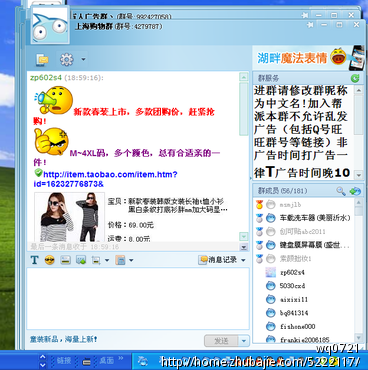The height and width of the screenshot is (370, 368).
Task: Click sender name zp602s4 in chat
Action: pyautogui.click(x=46, y=78)
